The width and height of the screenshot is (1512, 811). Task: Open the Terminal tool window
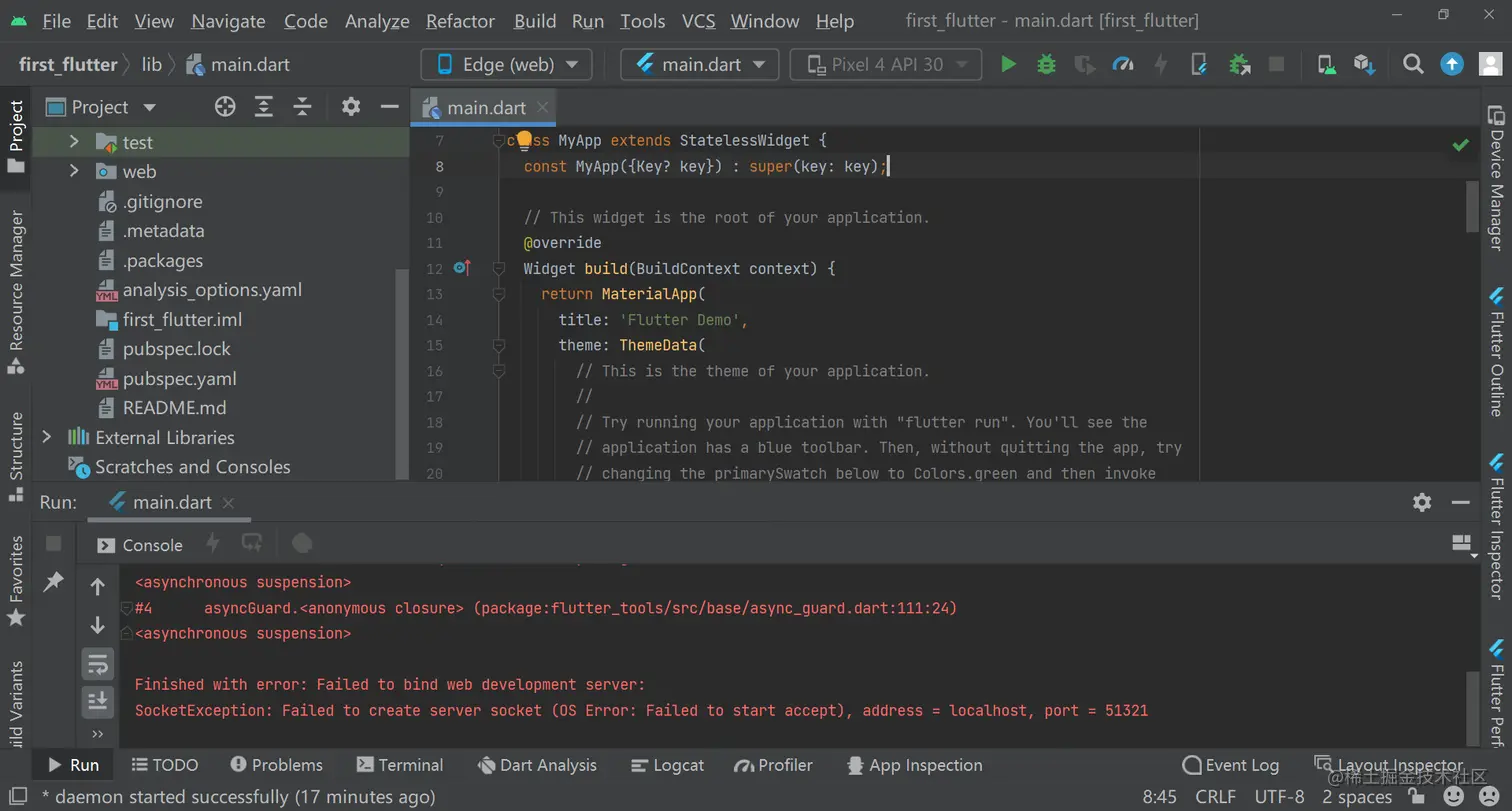(400, 765)
